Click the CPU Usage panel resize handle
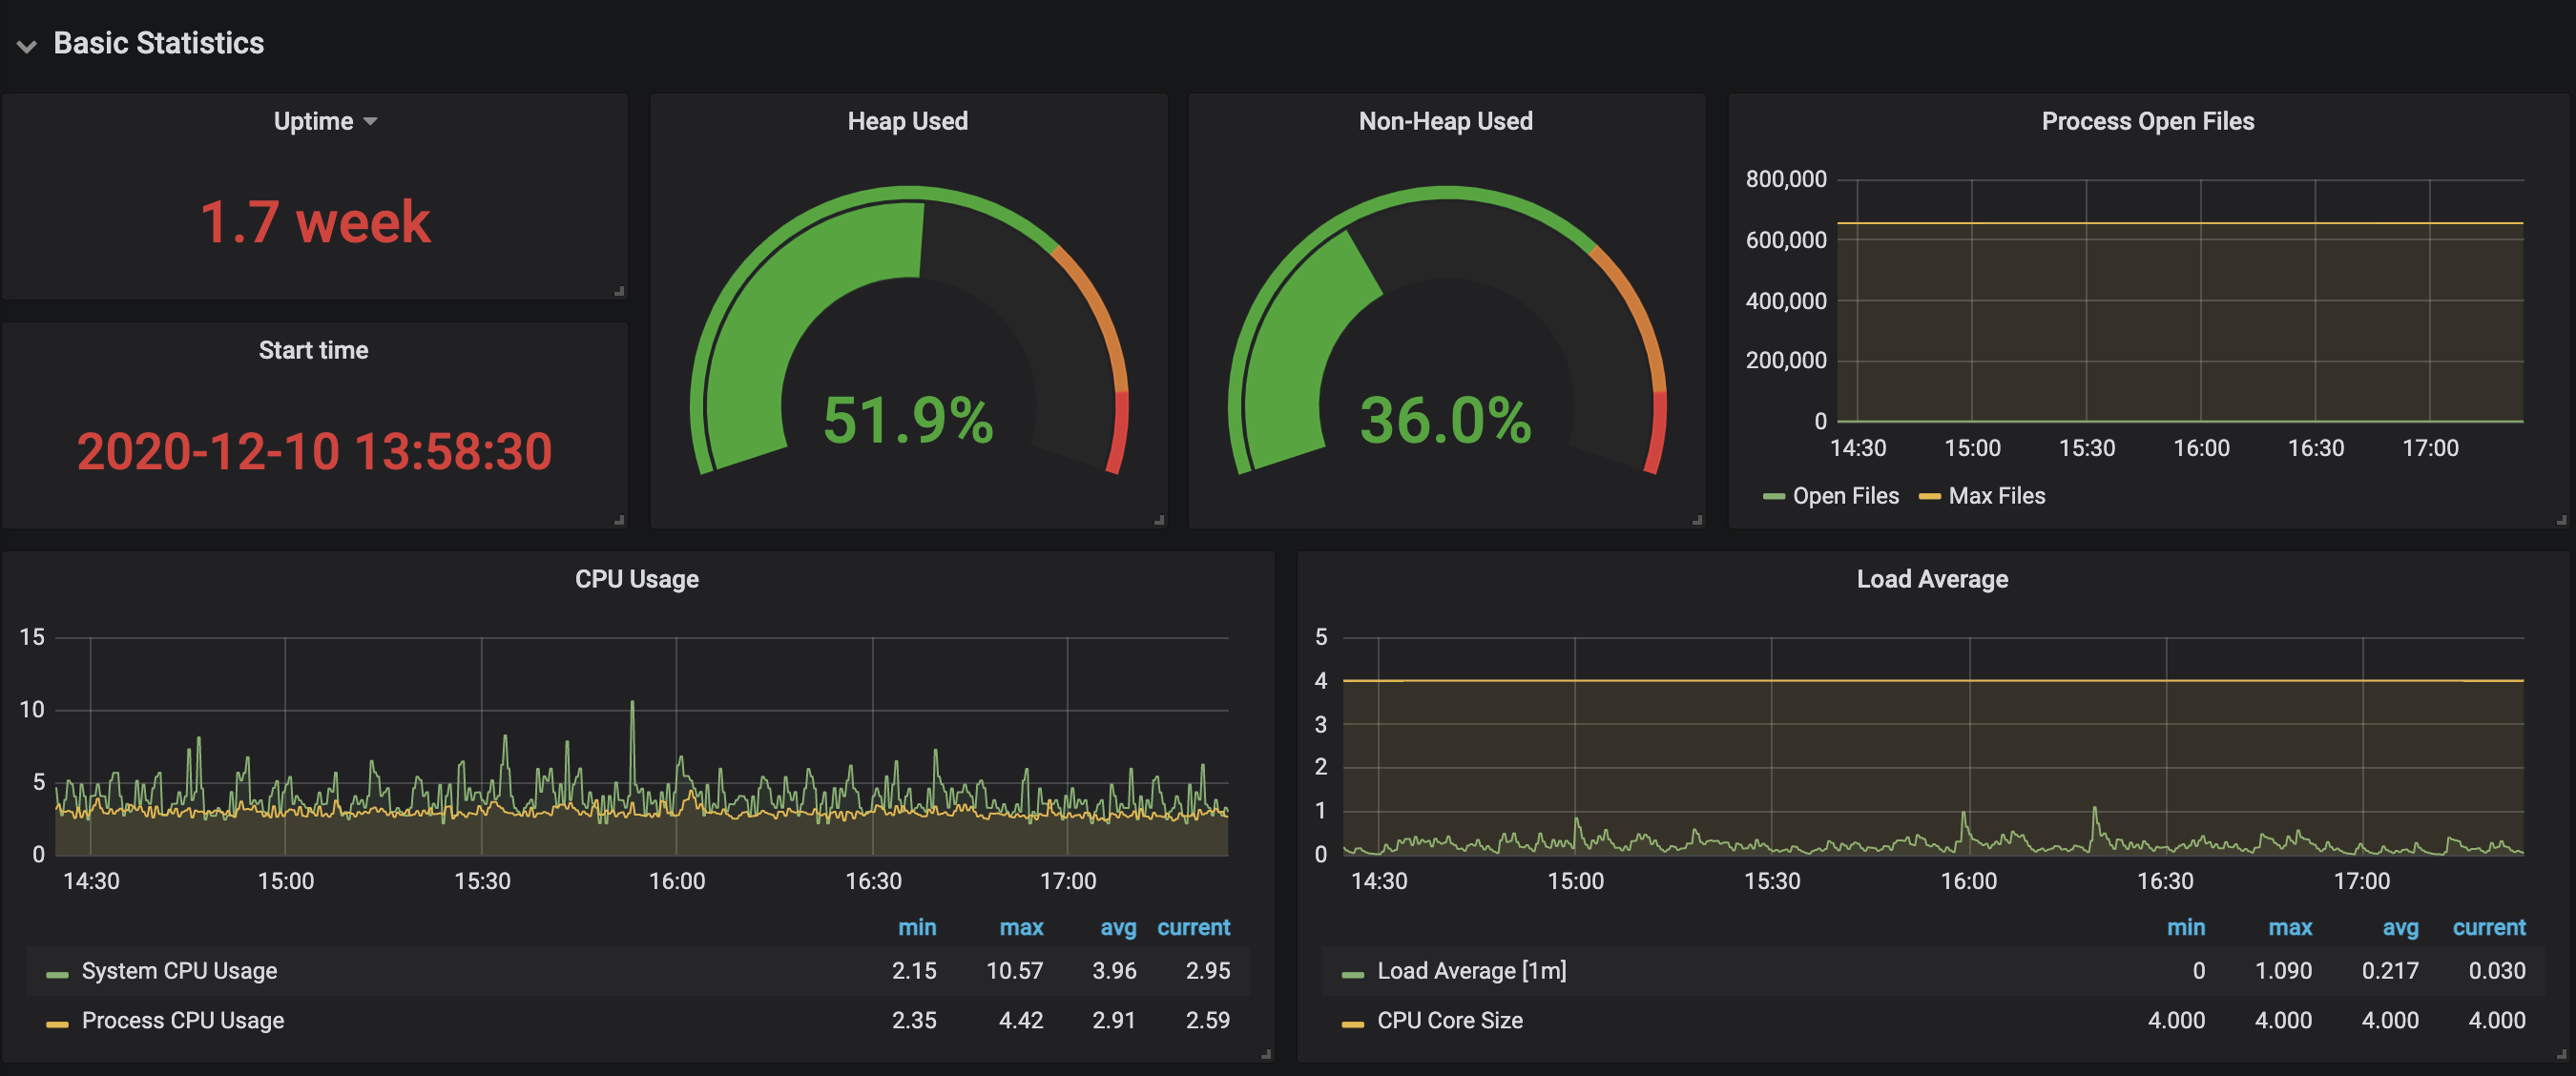 point(1266,1054)
